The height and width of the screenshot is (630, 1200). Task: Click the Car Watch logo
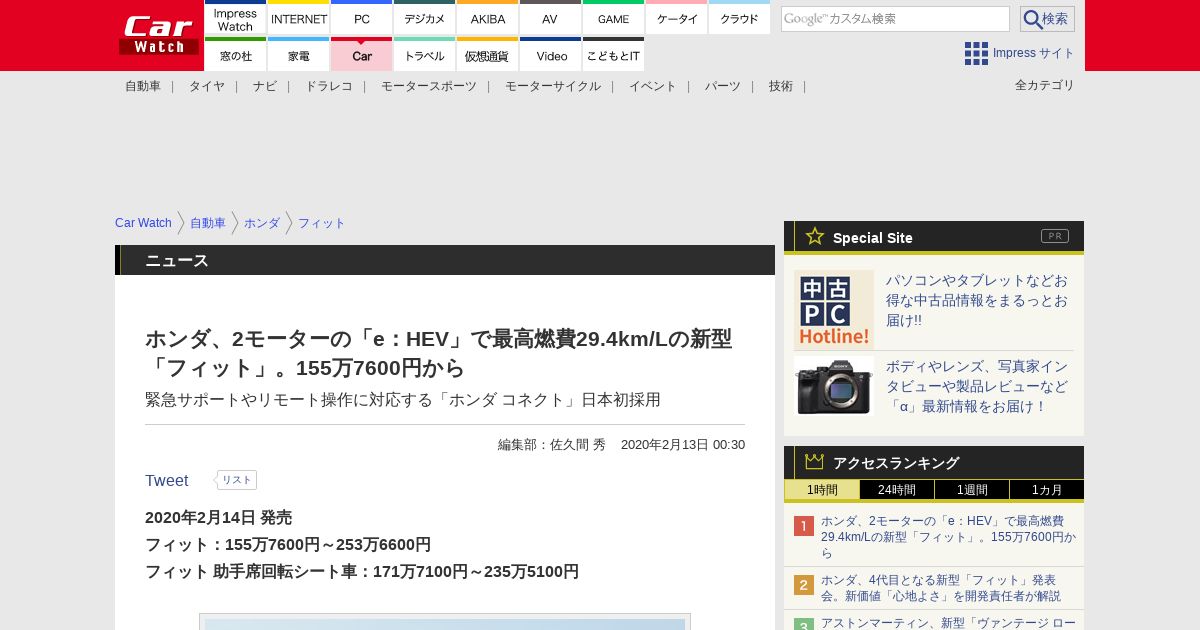coord(159,35)
